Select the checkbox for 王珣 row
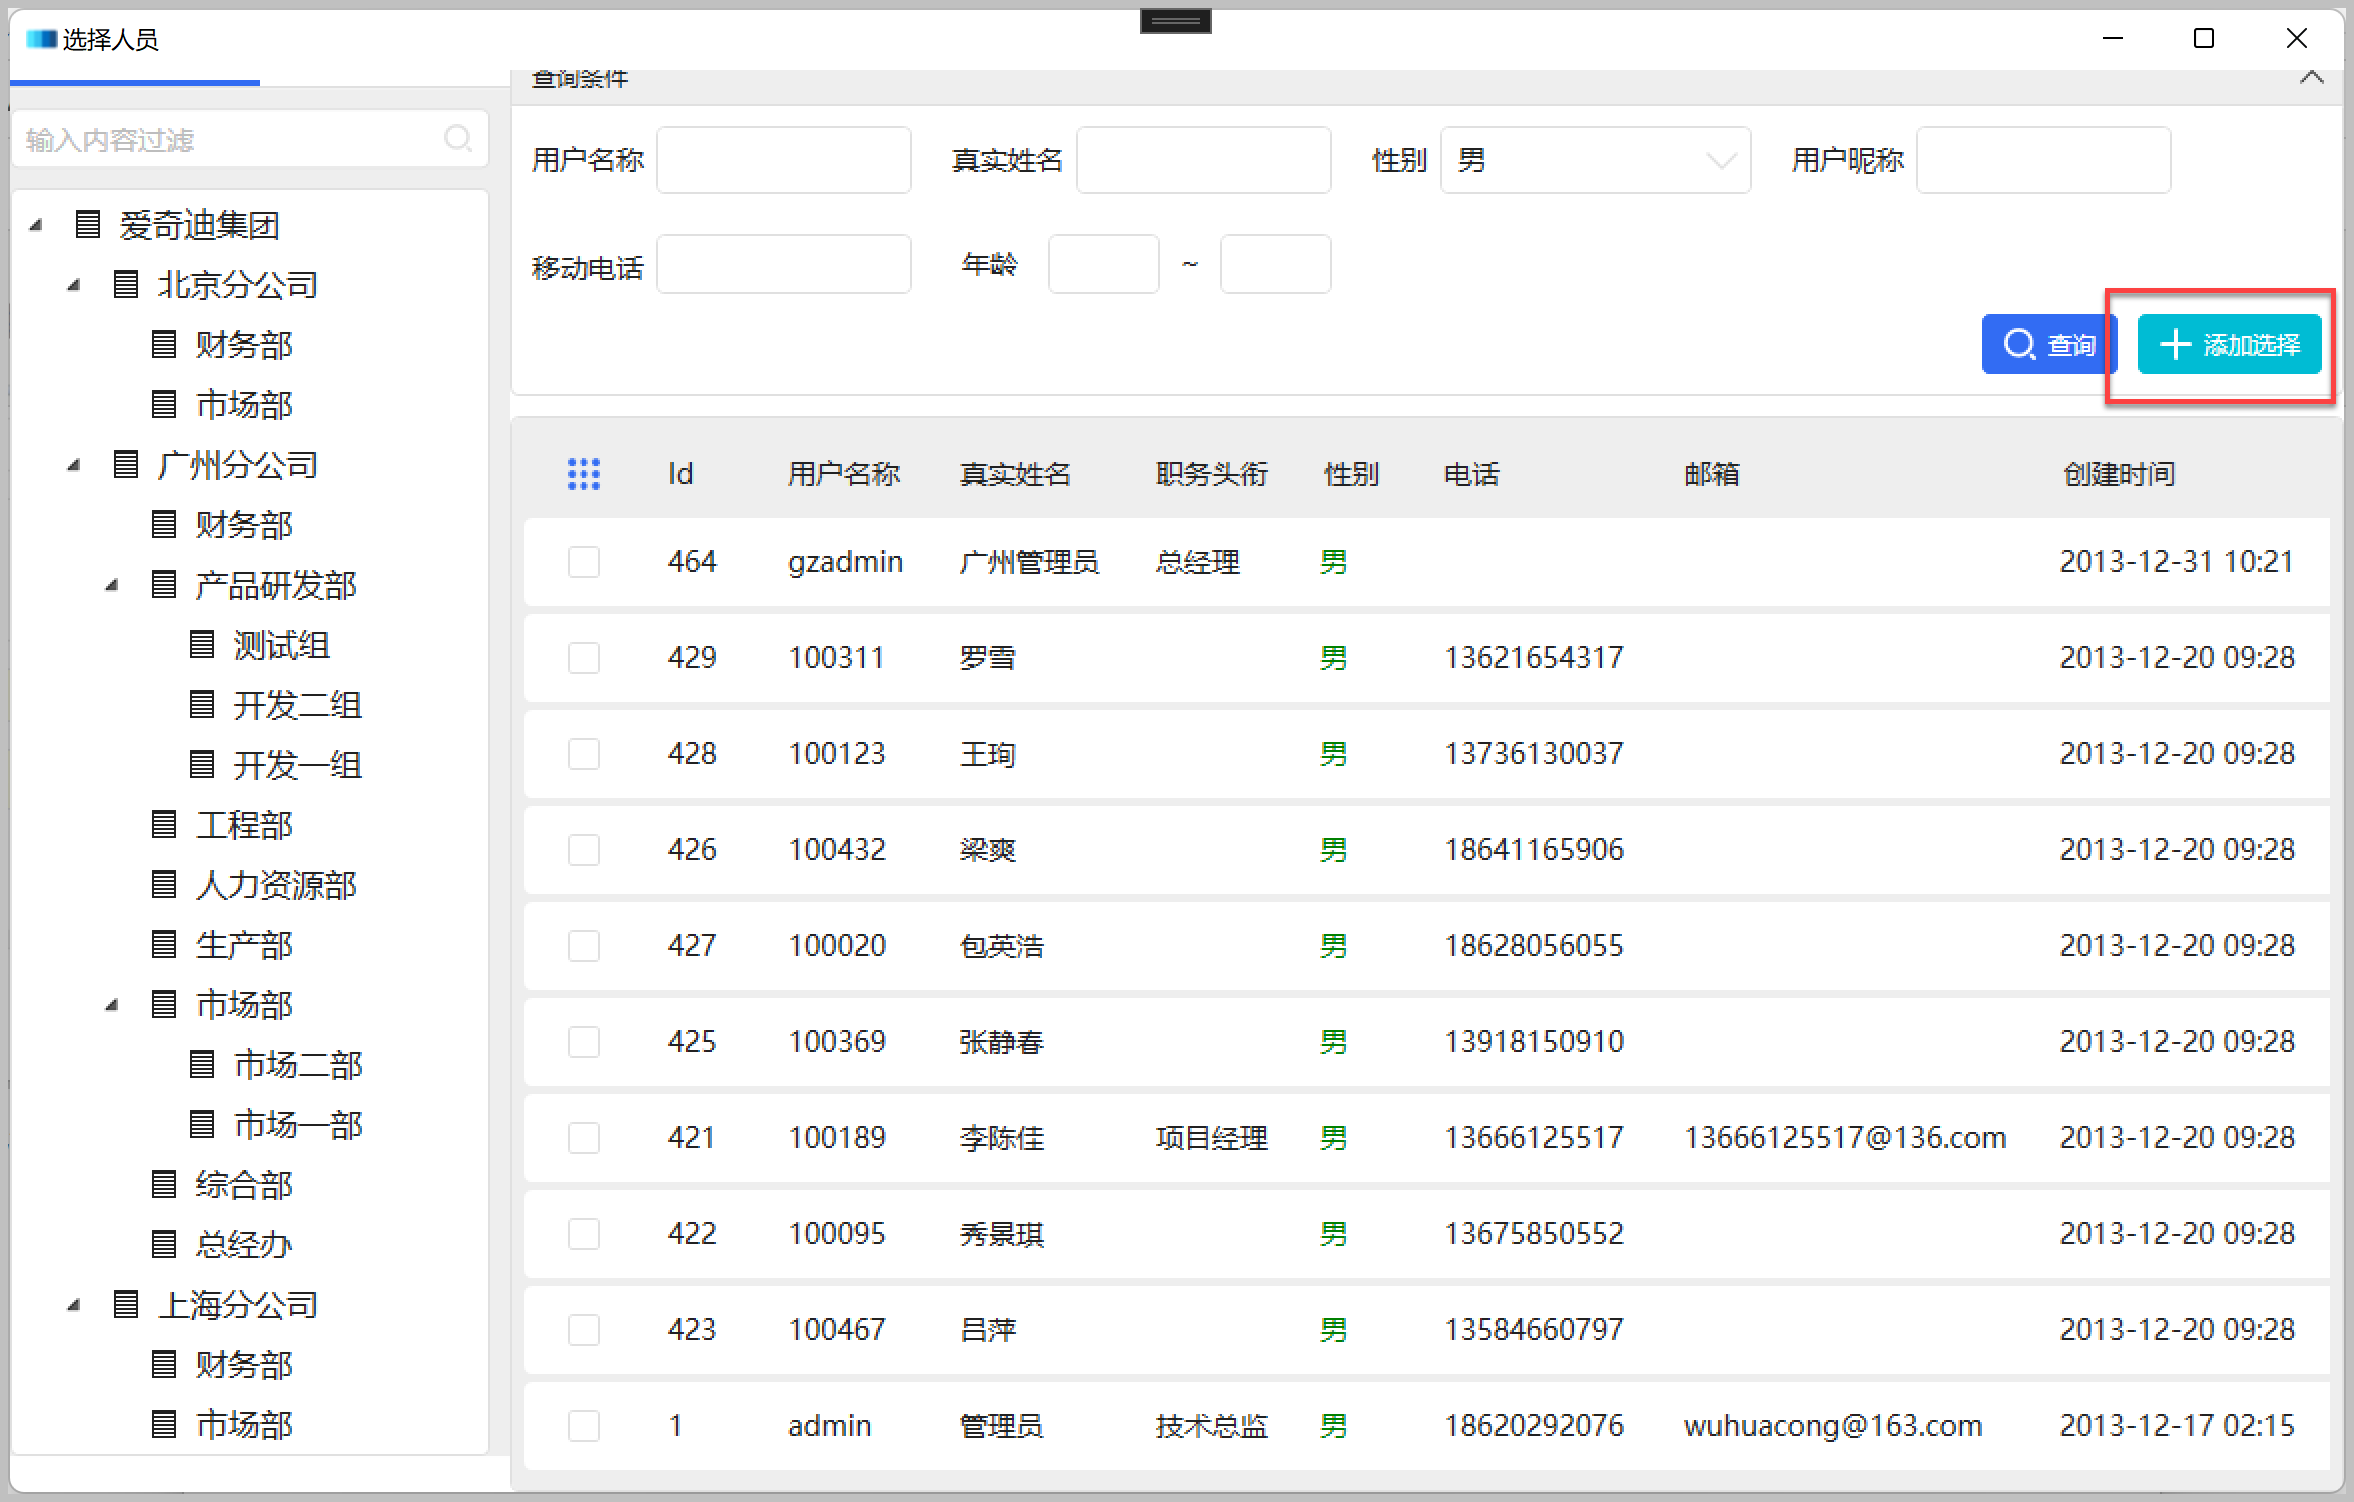Viewport: 2354px width, 1502px height. click(x=584, y=754)
